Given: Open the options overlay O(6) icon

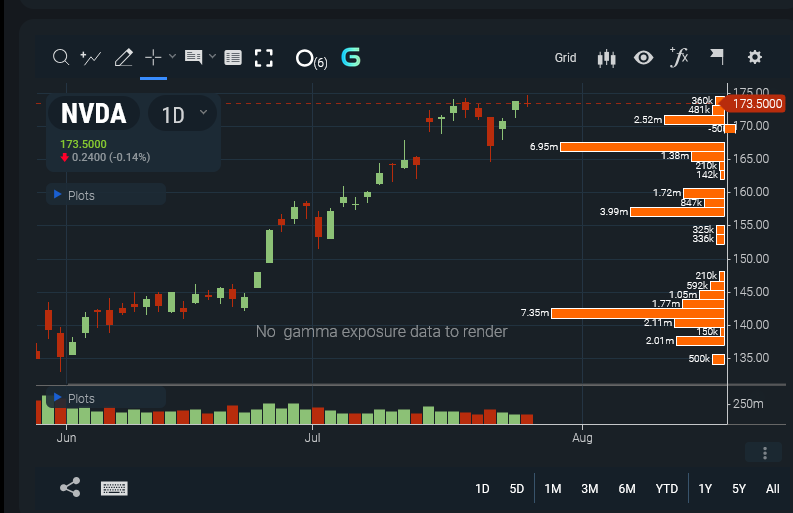Looking at the screenshot, I should [x=311, y=59].
